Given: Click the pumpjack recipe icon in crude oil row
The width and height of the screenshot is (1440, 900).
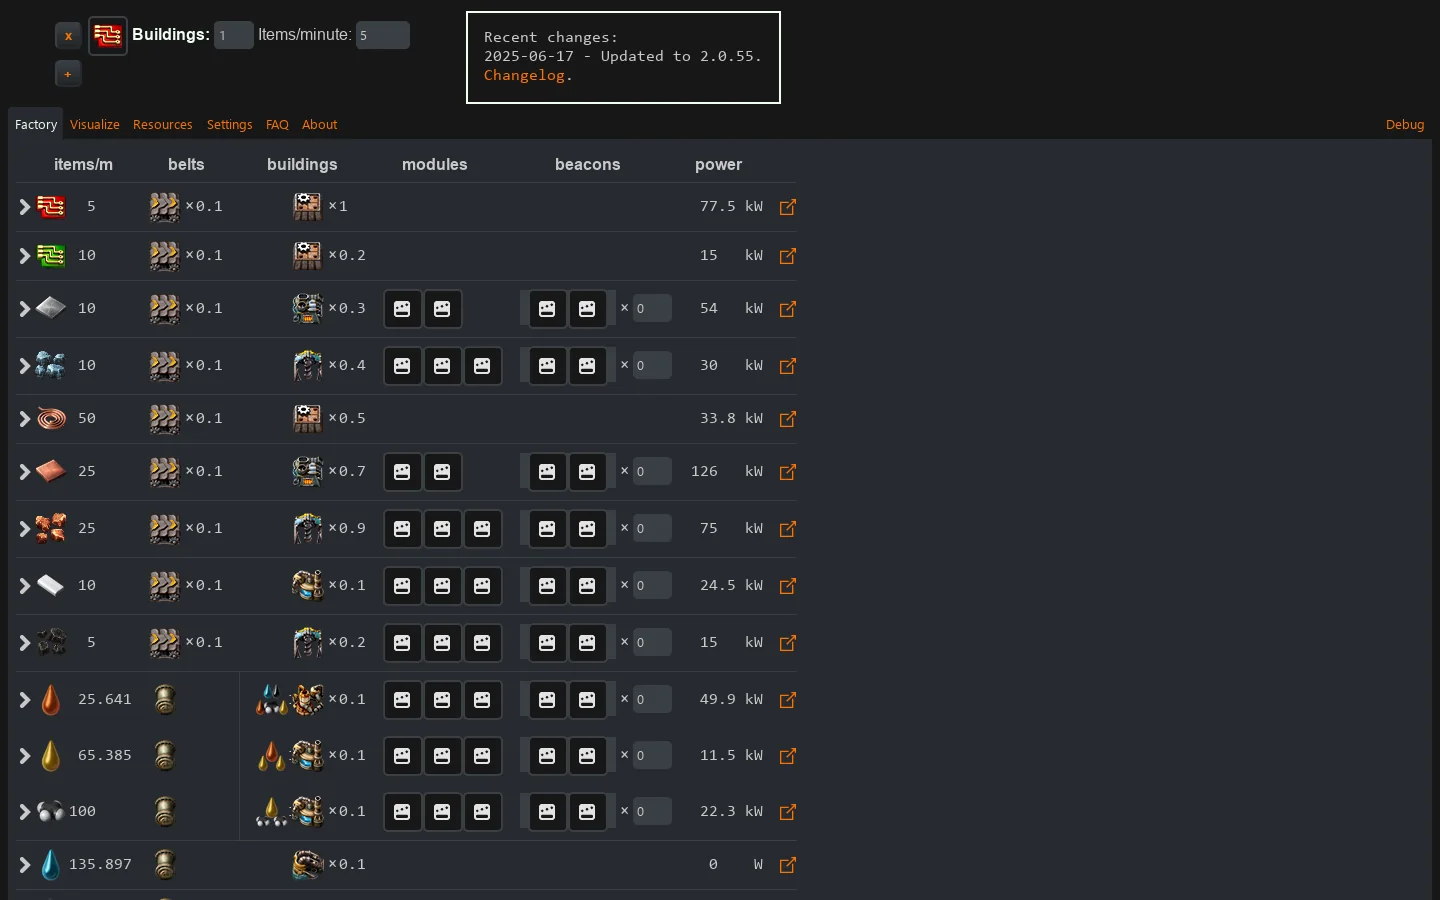Looking at the screenshot, I should (x=272, y=699).
